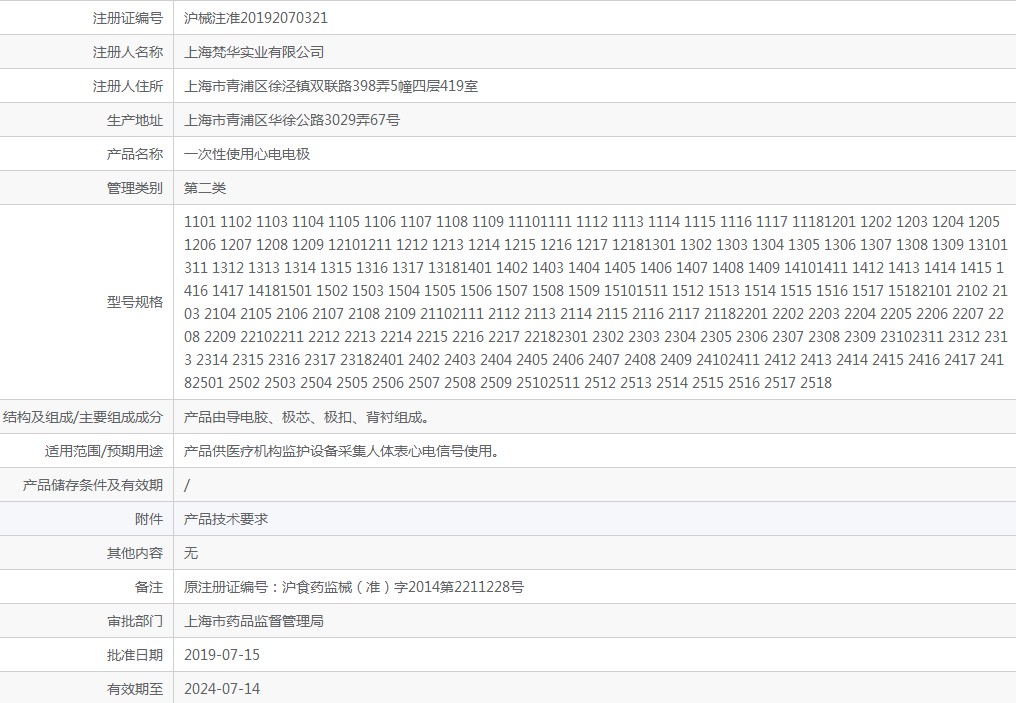This screenshot has width=1016, height=703.
Task: Click management class value 第二类
Action: tap(205, 188)
